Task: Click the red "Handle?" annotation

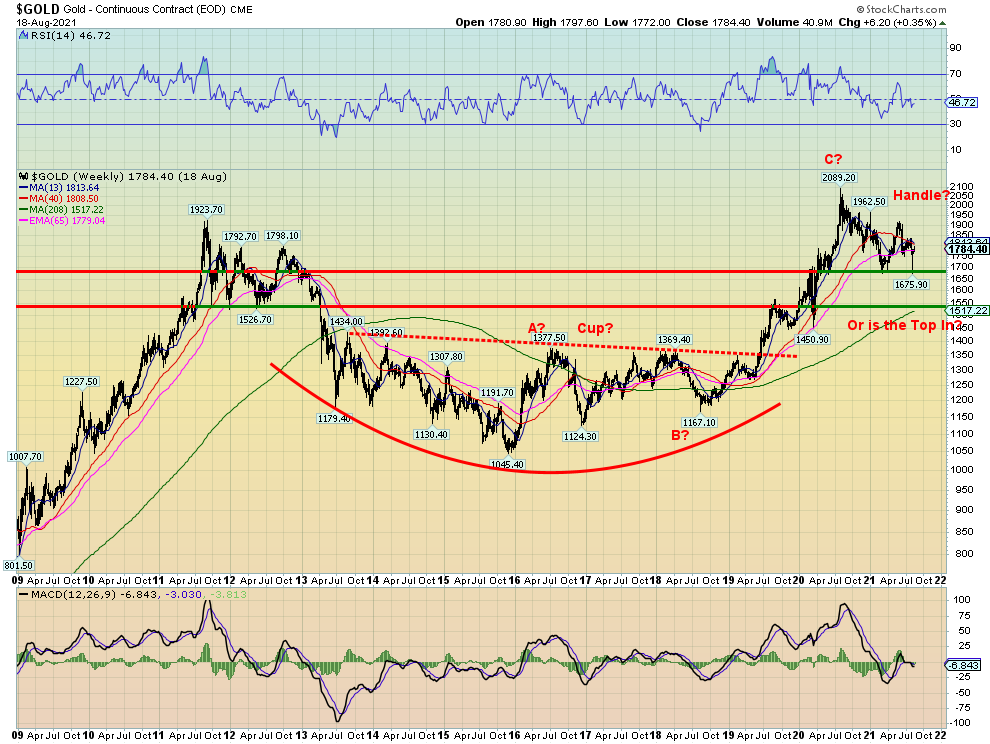Action: (921, 195)
